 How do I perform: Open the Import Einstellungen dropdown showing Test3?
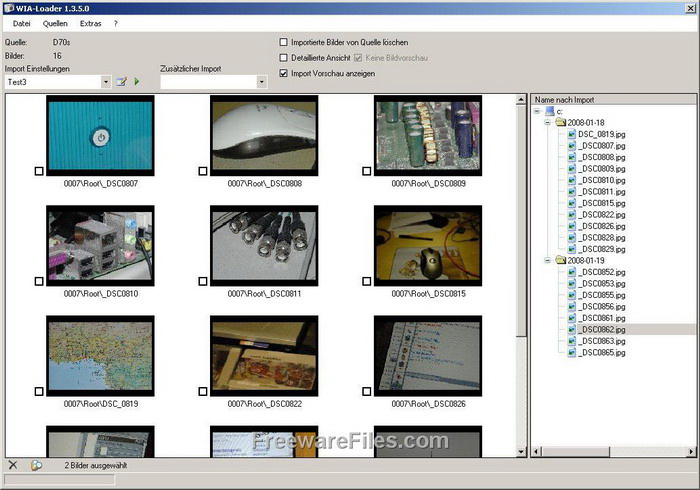coord(105,82)
